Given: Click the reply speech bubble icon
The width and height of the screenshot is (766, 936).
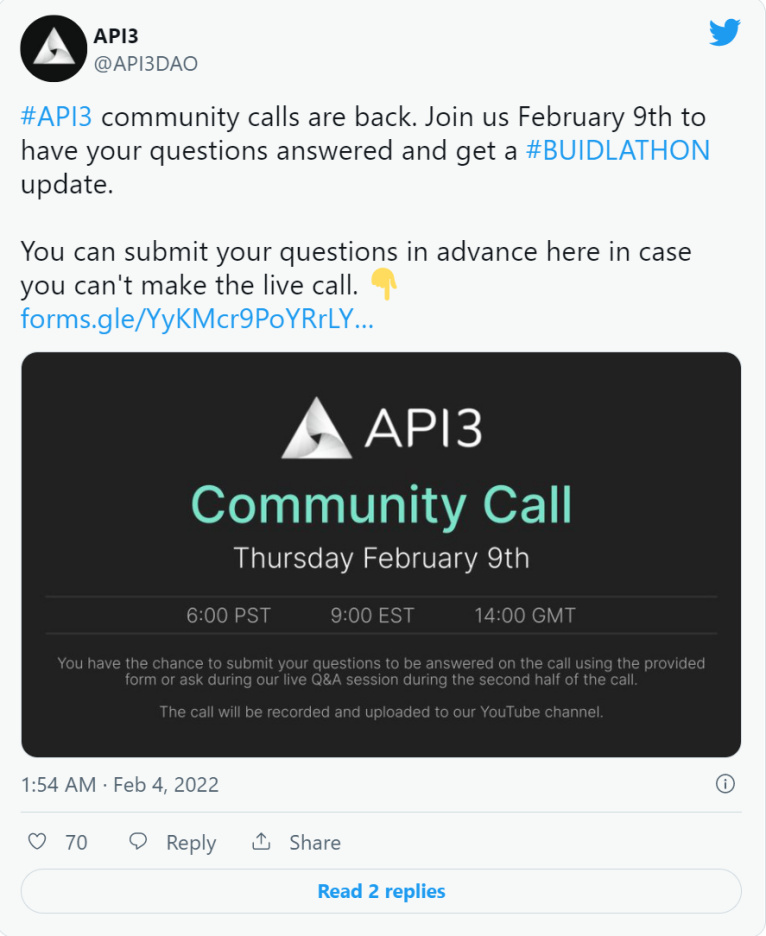Looking at the screenshot, I should (138, 841).
